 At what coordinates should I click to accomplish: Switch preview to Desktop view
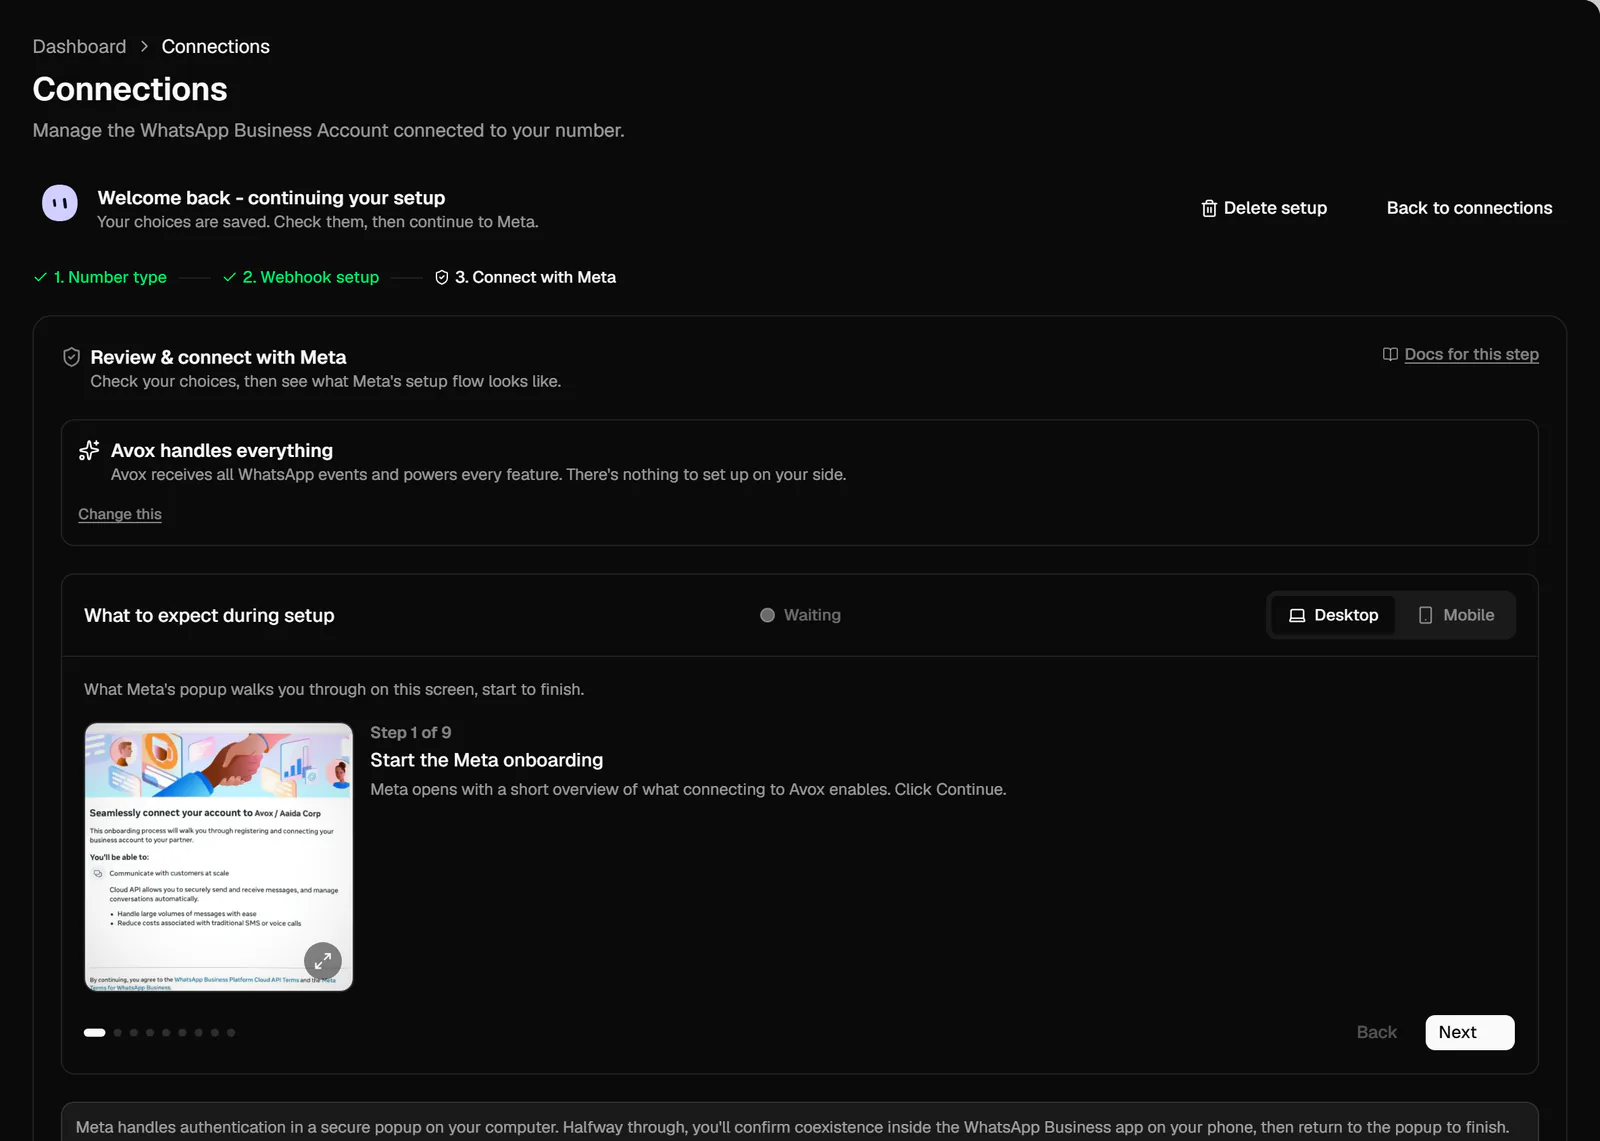point(1333,615)
